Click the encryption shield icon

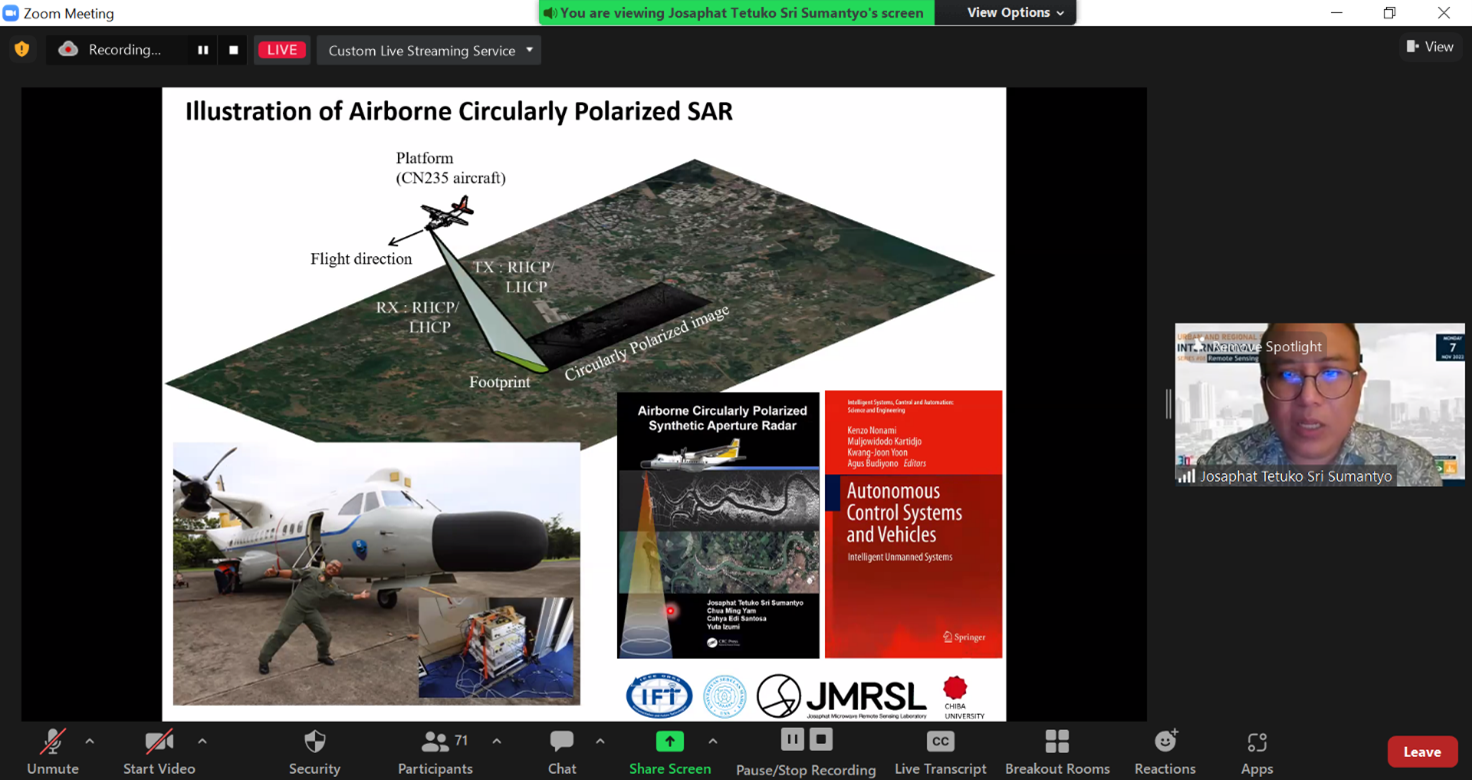click(22, 49)
